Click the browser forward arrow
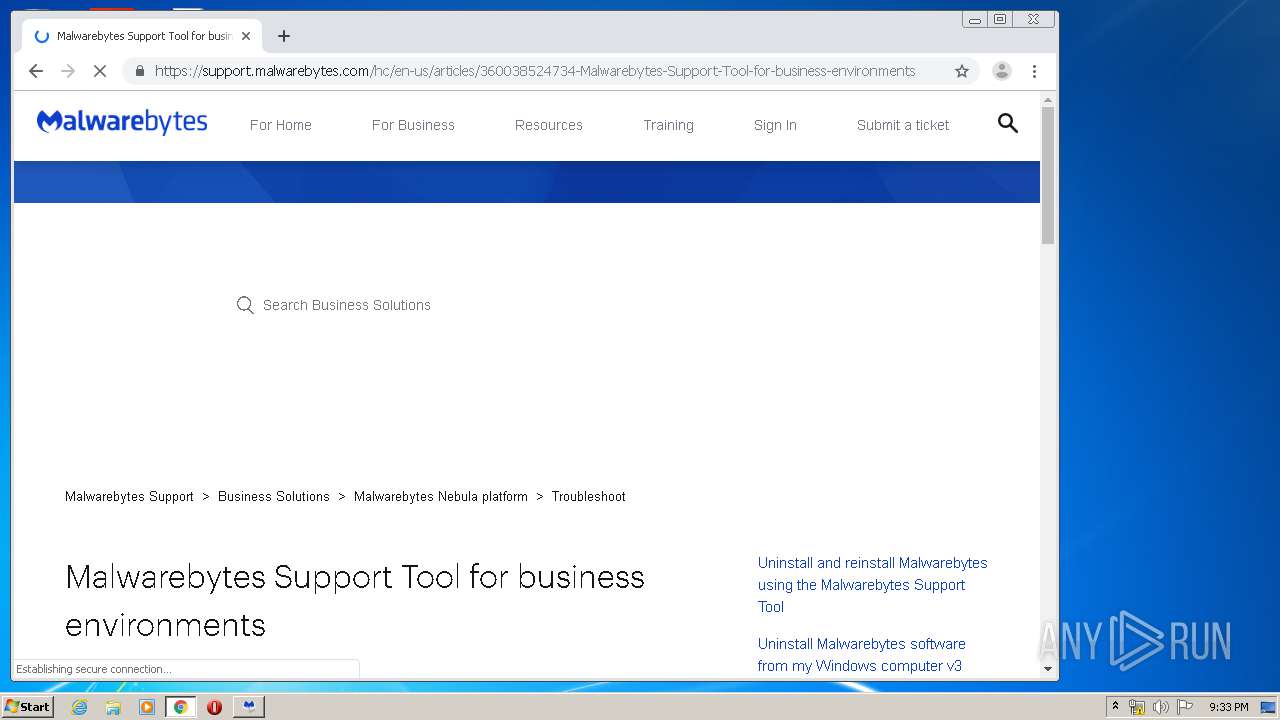This screenshot has height=720, width=1280. pyautogui.click(x=68, y=71)
